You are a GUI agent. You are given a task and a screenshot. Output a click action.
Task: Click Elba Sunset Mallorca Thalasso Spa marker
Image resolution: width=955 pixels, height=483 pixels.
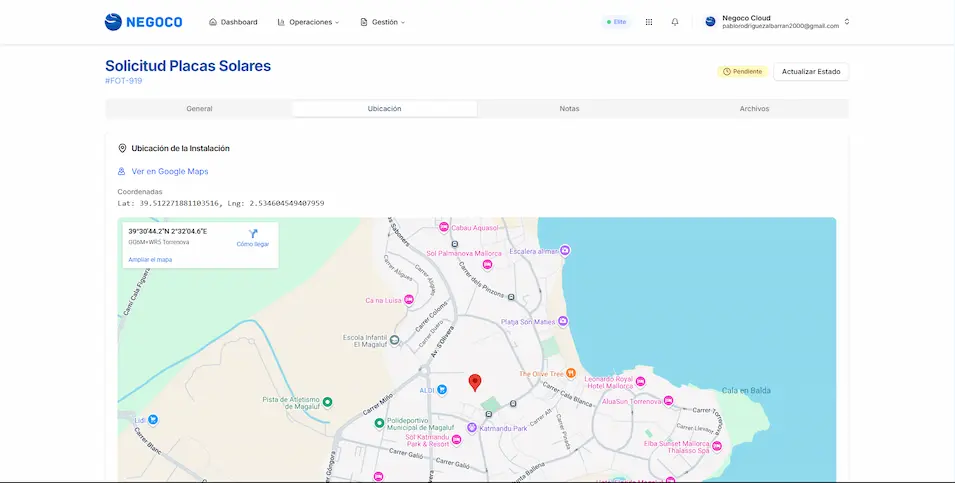pyautogui.click(x=717, y=446)
